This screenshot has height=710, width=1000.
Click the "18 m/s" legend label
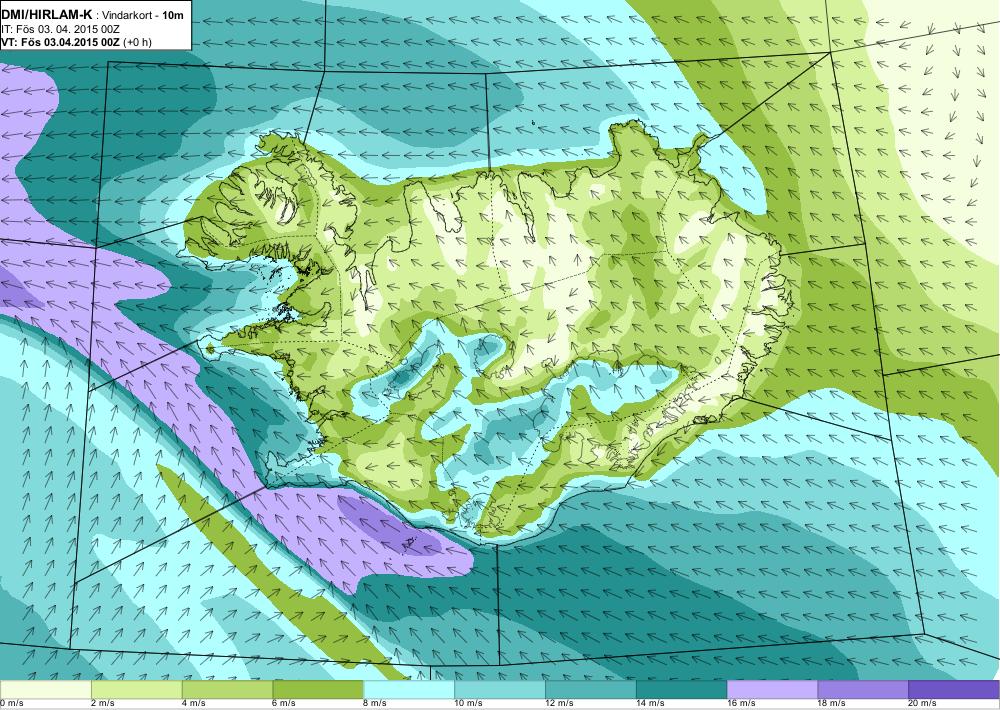pyautogui.click(x=832, y=704)
